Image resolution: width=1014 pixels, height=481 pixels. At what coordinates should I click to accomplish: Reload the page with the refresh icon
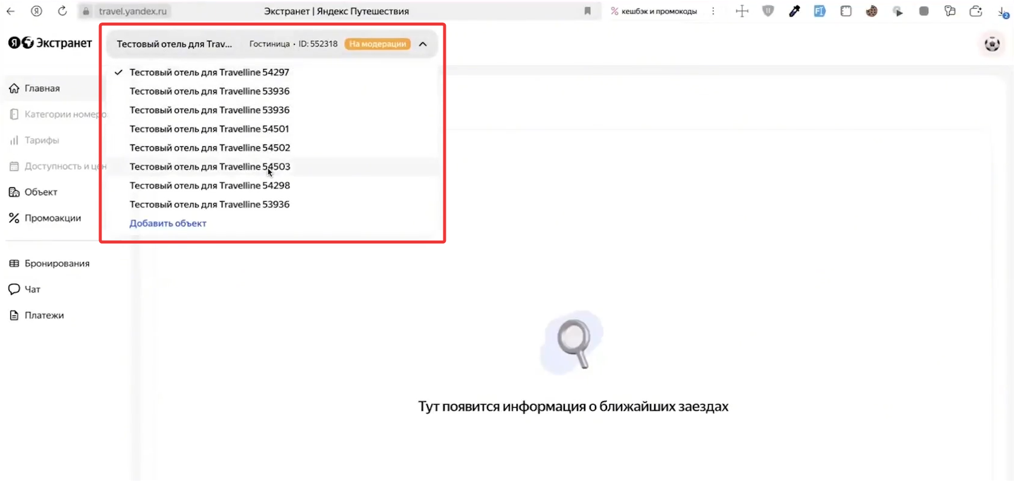[63, 11]
